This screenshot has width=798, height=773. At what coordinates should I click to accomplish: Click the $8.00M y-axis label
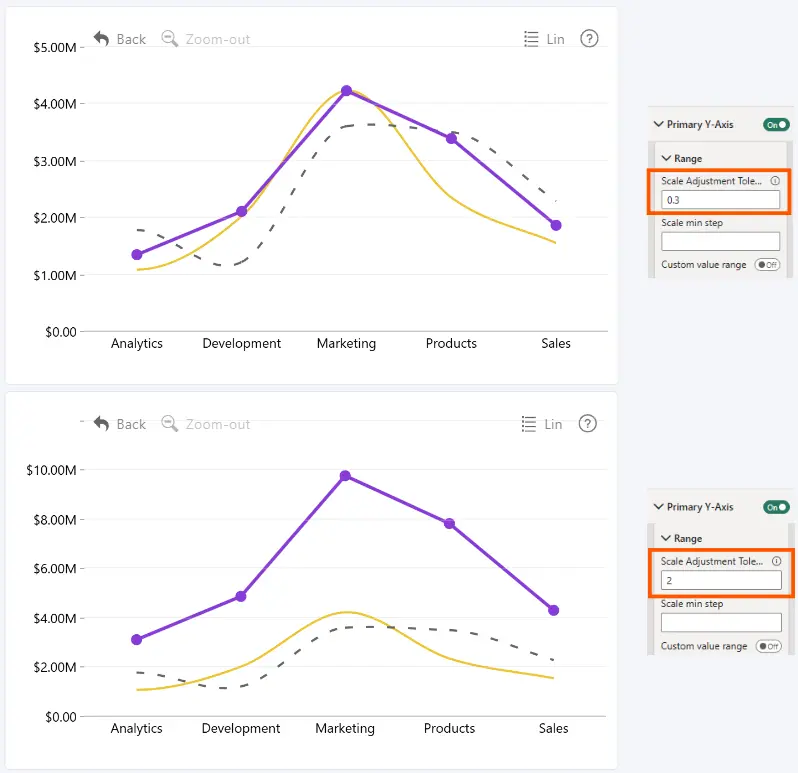tap(55, 520)
